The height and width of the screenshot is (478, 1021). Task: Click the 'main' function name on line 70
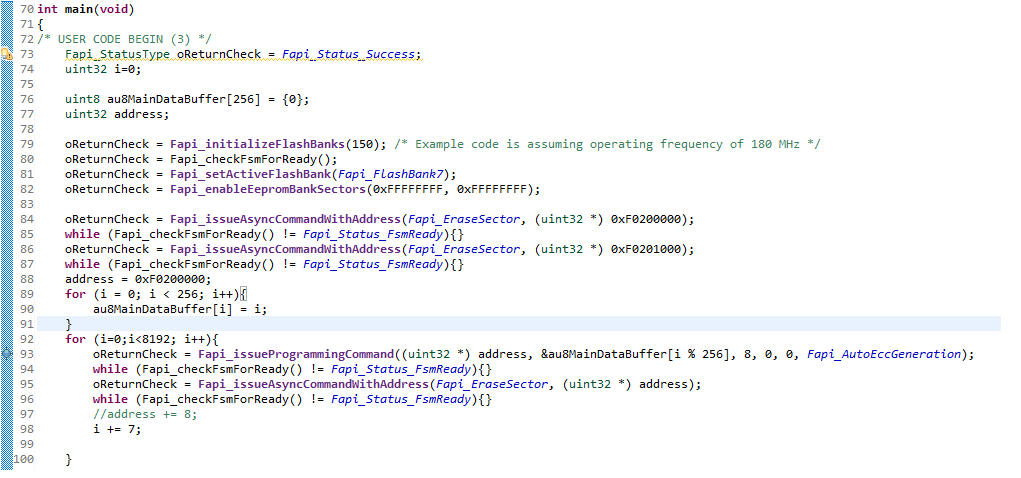(78, 9)
